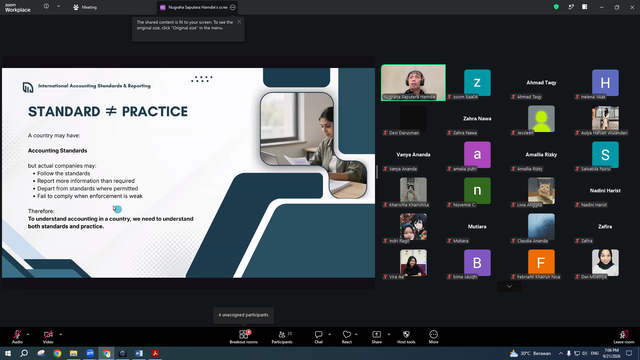Viewport: 640px width, 360px height.
Task: Select Indri Ragil participant tile
Action: [413, 227]
